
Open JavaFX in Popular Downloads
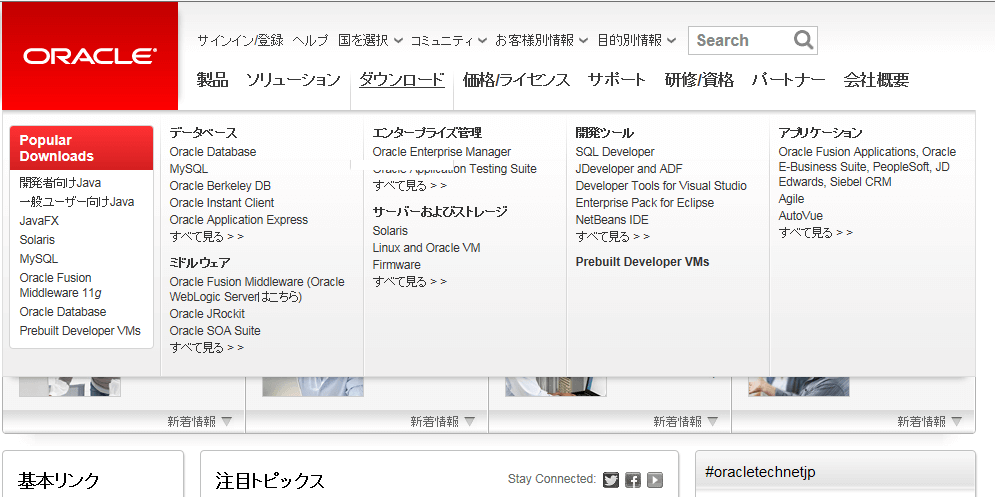[39, 221]
